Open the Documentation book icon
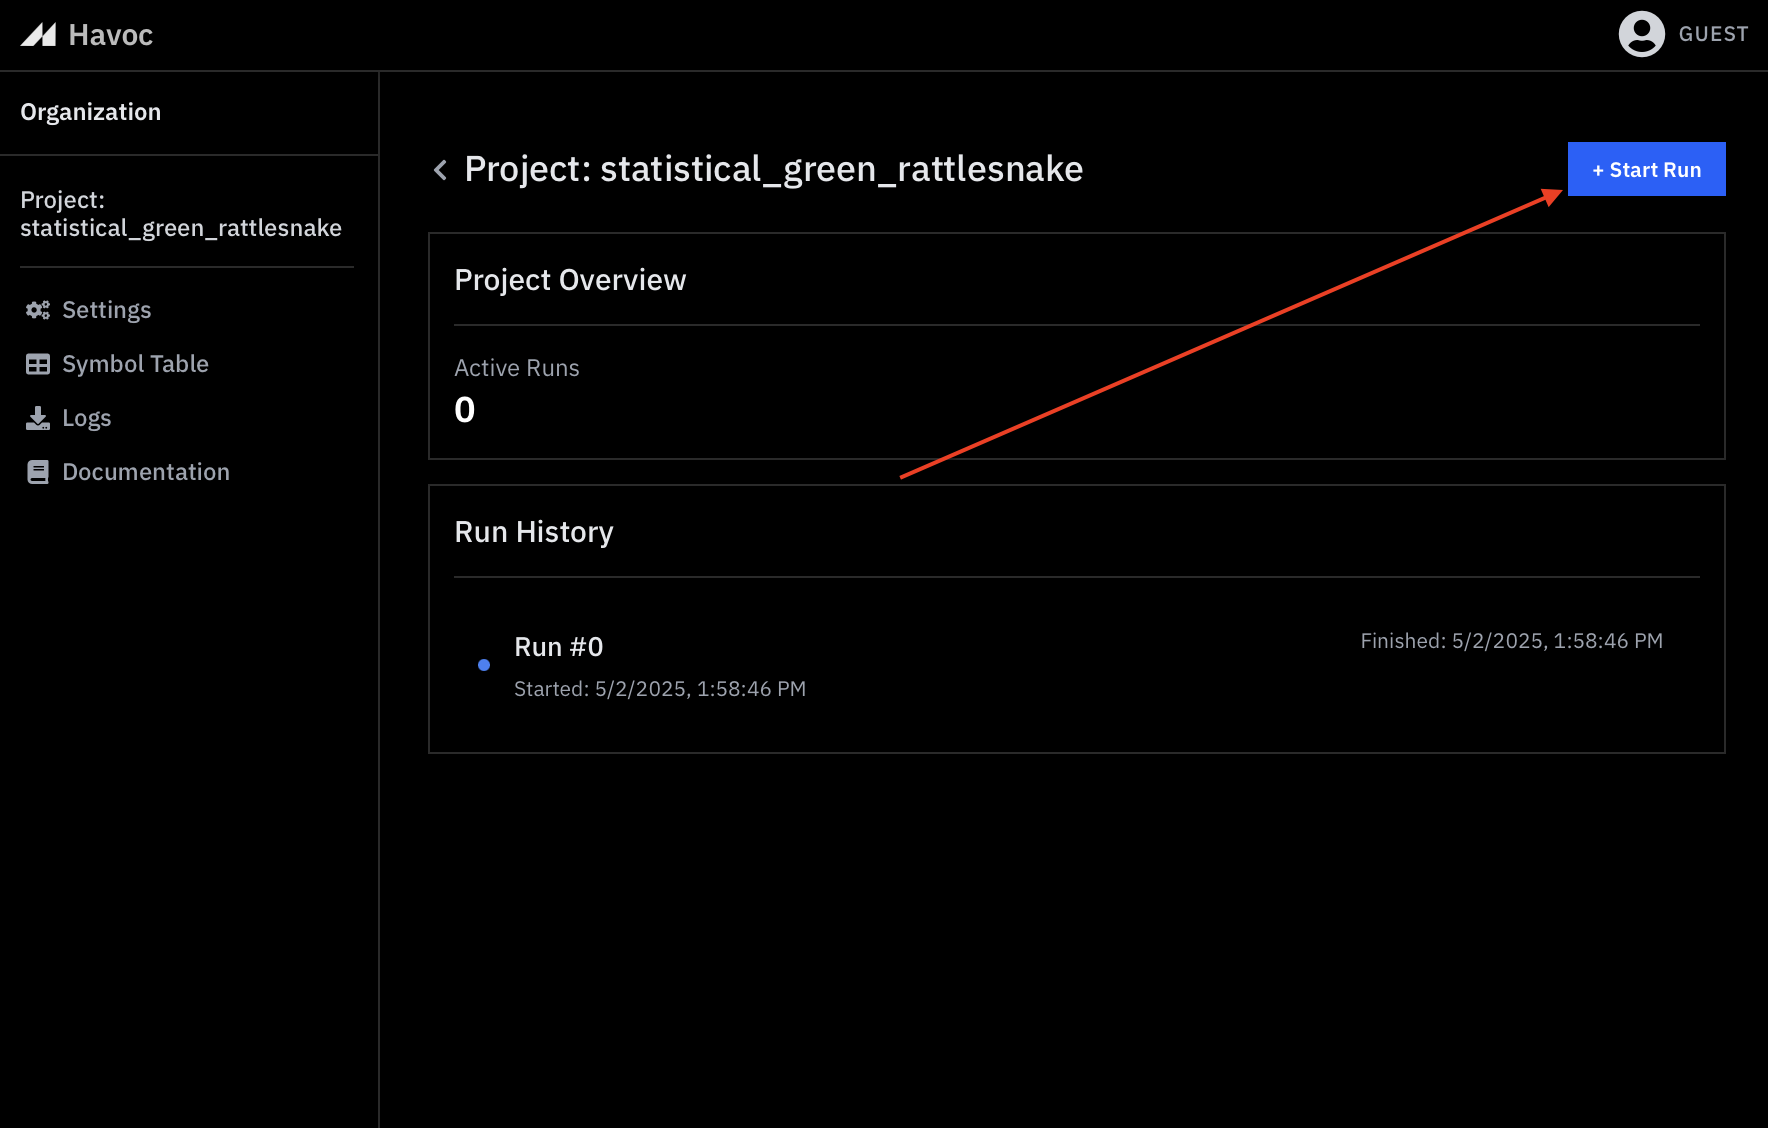Image resolution: width=1768 pixels, height=1128 pixels. click(x=37, y=471)
